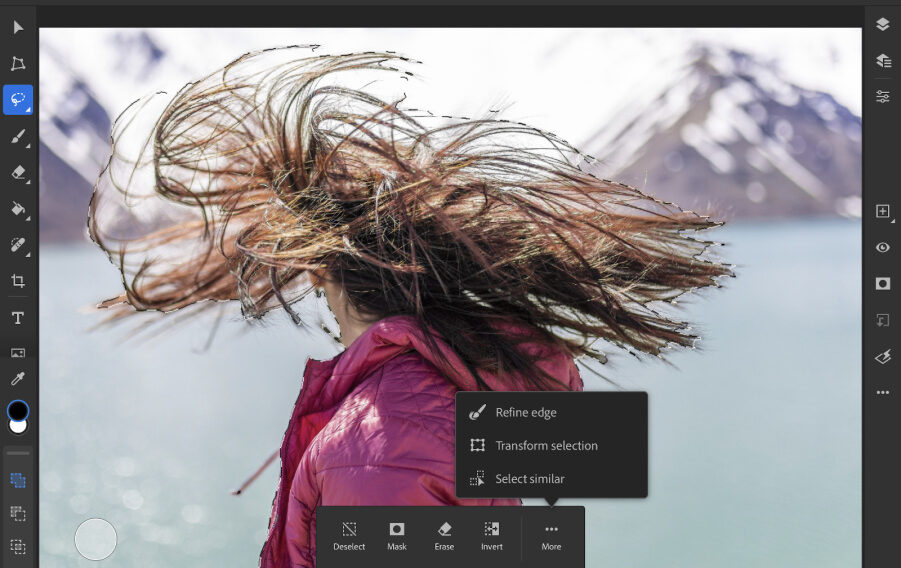
Task: Choose Transform selection from the popup
Action: coord(551,446)
